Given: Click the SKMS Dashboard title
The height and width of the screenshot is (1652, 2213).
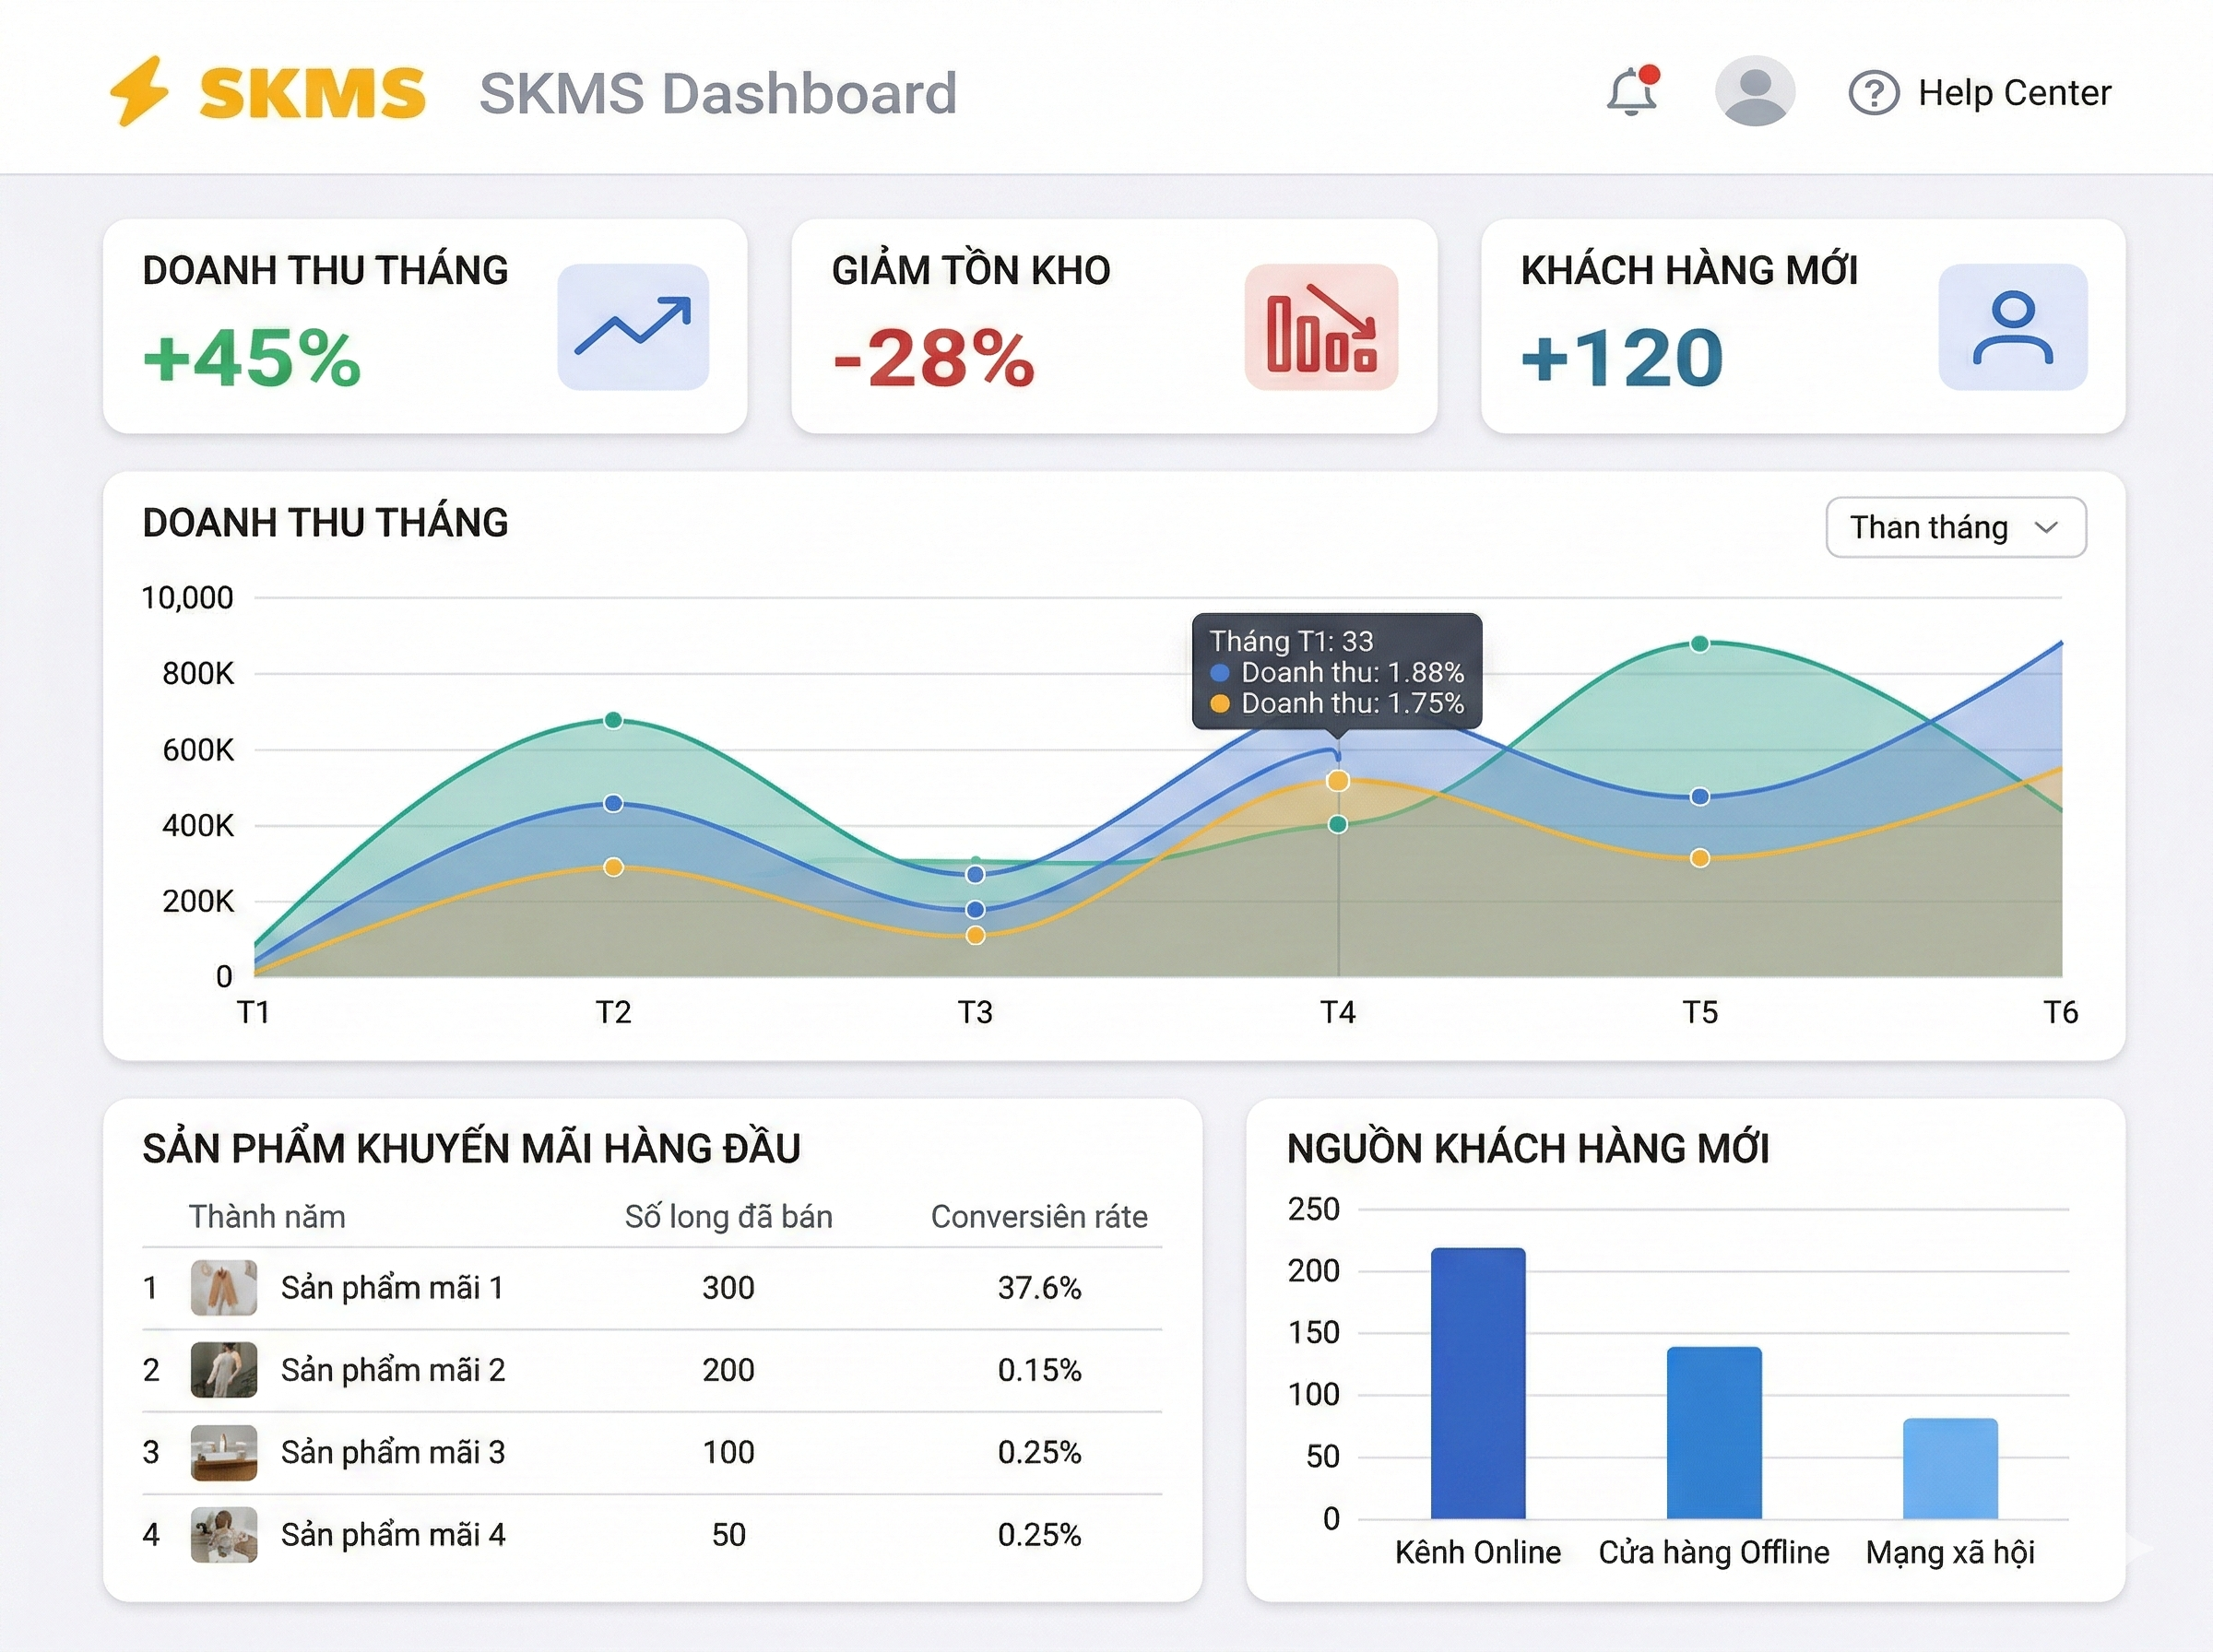Looking at the screenshot, I should click(718, 93).
